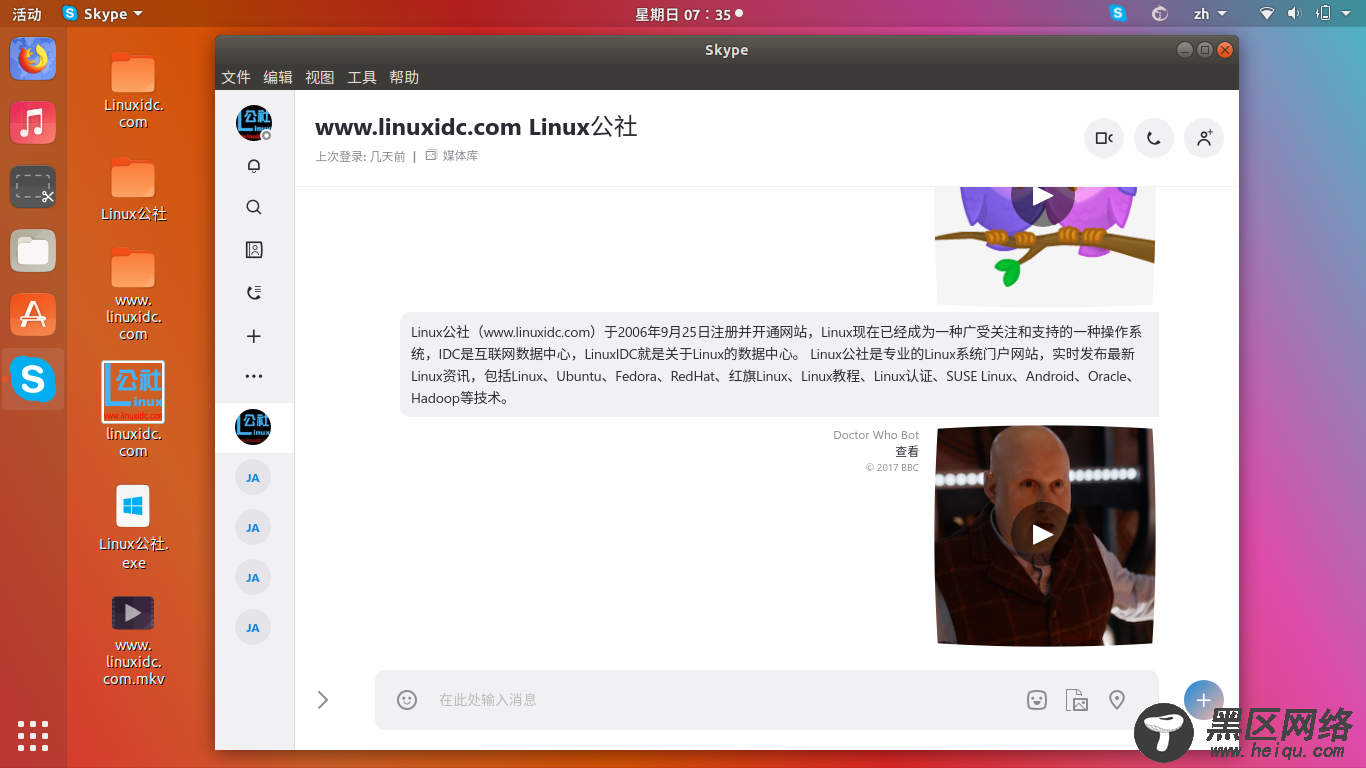Open the 工具 menu

[x=362, y=77]
